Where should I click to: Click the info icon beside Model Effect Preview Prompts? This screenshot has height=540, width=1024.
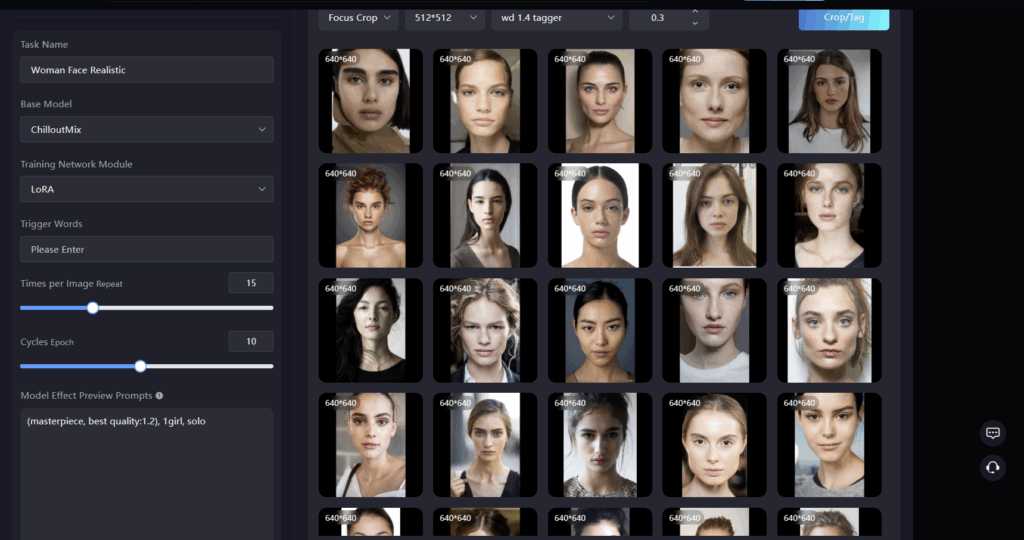[x=160, y=396]
